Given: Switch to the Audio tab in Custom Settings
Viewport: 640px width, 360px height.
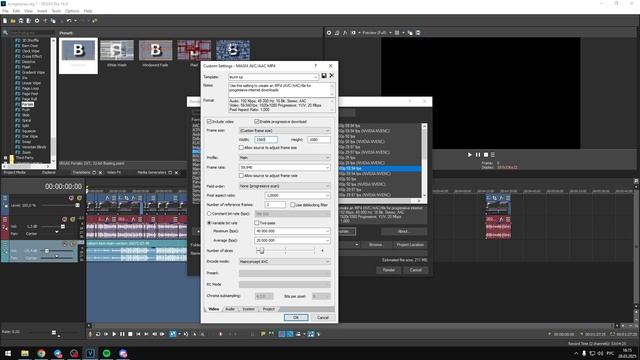Looking at the screenshot, I should [x=230, y=309].
